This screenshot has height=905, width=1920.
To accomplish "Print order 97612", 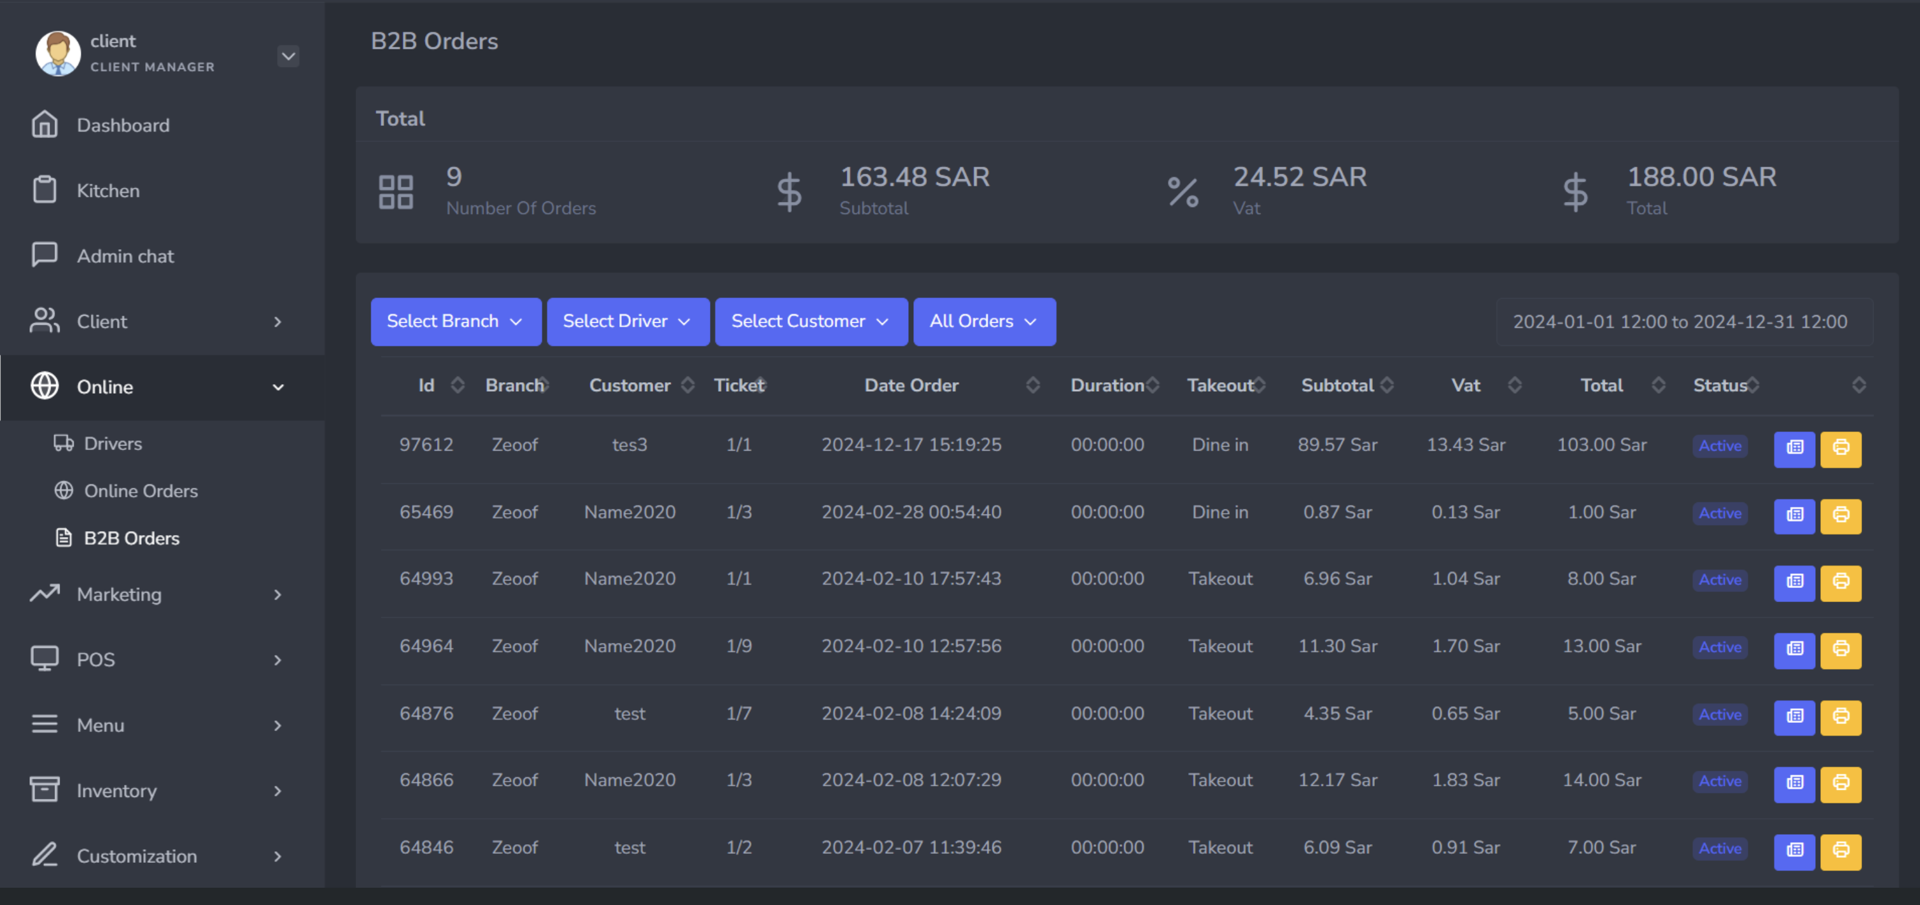I will [1841, 448].
